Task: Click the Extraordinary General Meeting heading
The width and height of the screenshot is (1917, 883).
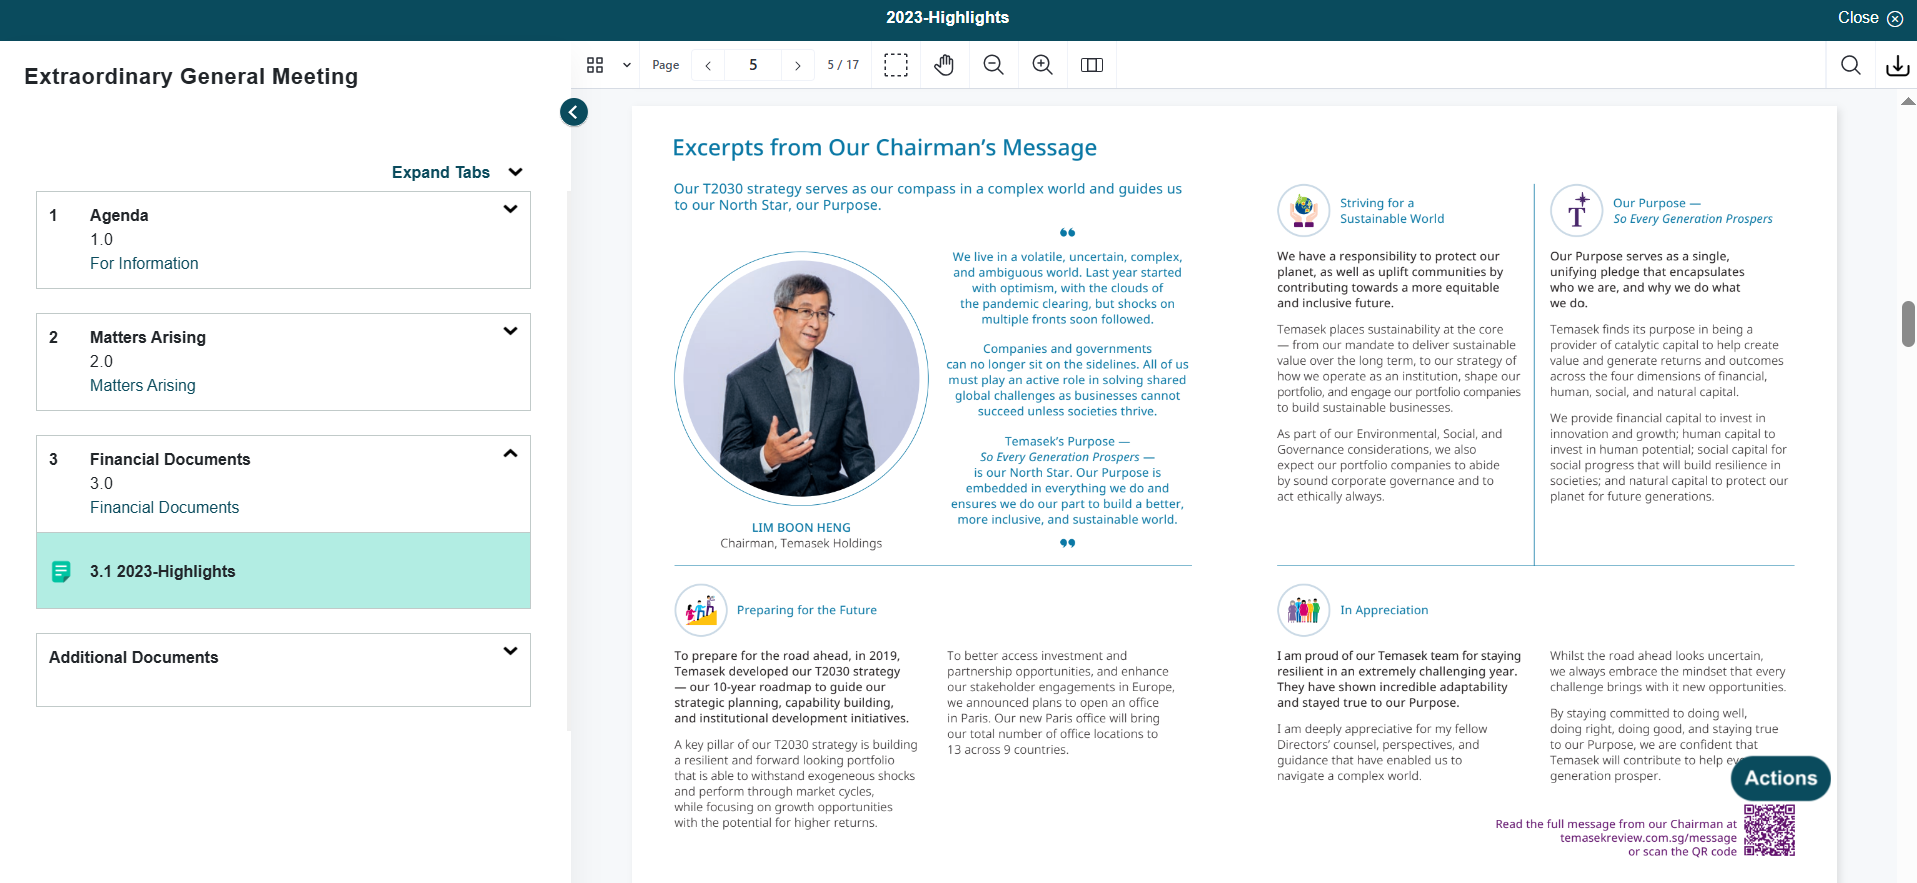Action: 191,76
